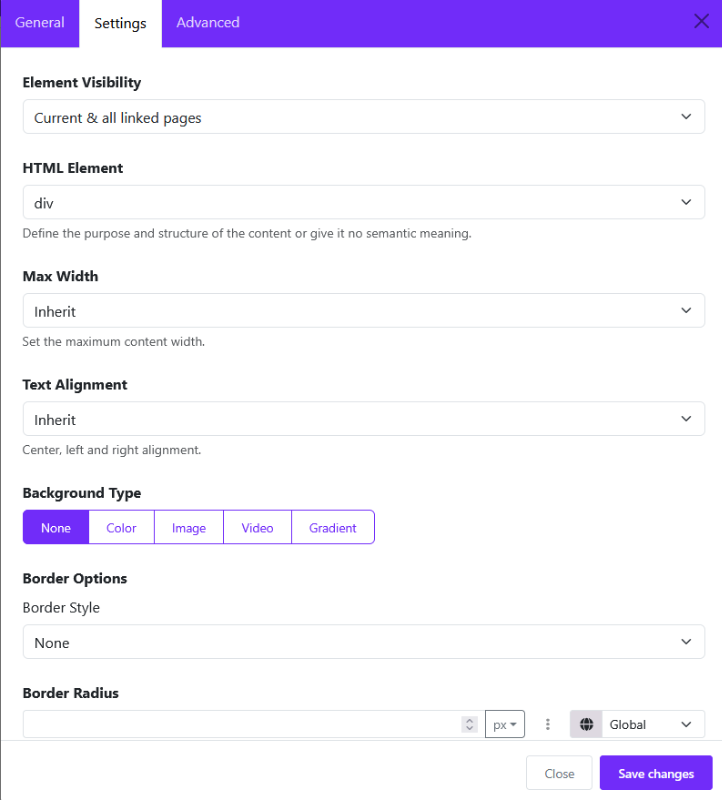Expand the Text Alignment dropdown
The width and height of the screenshot is (722, 800).
363,420
